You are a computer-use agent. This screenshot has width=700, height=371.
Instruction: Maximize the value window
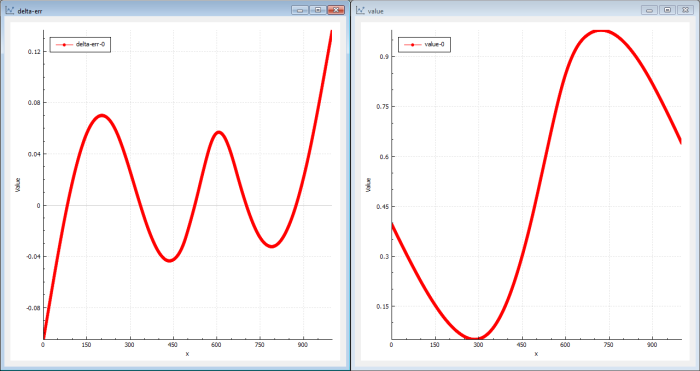pyautogui.click(x=667, y=10)
